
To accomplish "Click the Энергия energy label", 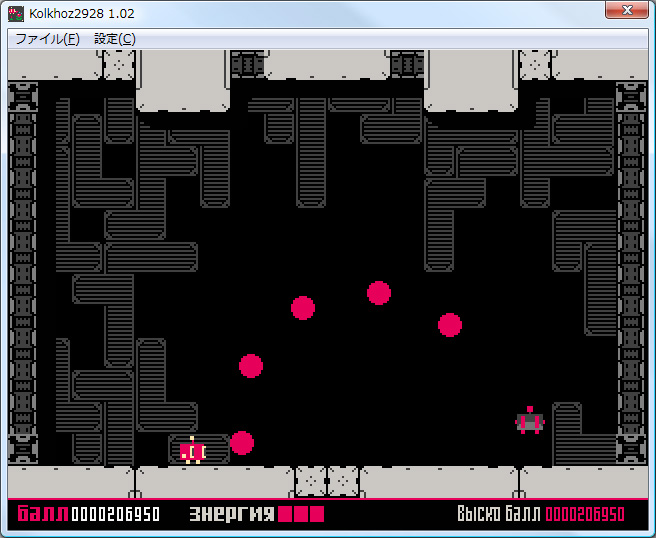I will click(232, 514).
